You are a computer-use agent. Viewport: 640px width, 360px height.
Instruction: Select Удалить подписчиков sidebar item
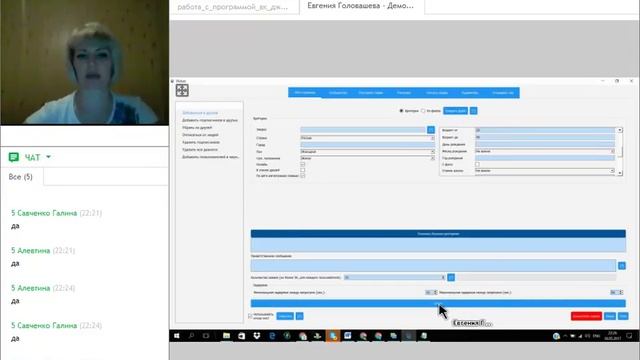click(201, 142)
